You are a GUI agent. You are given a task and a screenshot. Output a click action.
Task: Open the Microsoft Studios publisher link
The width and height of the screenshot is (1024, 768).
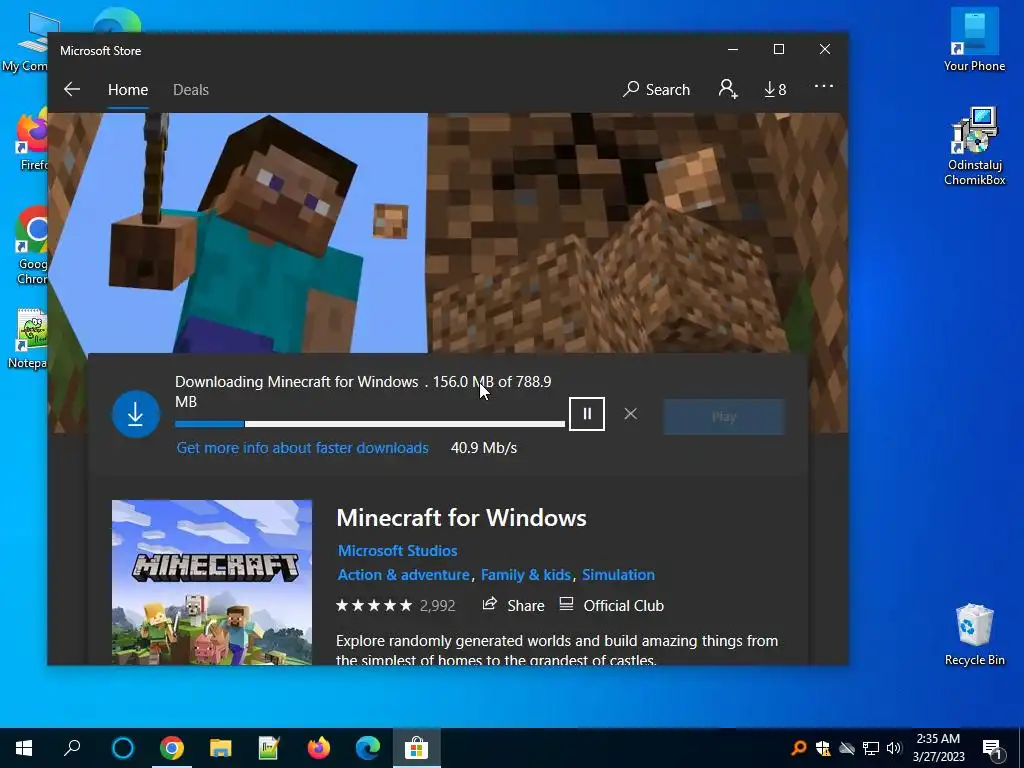(x=397, y=551)
